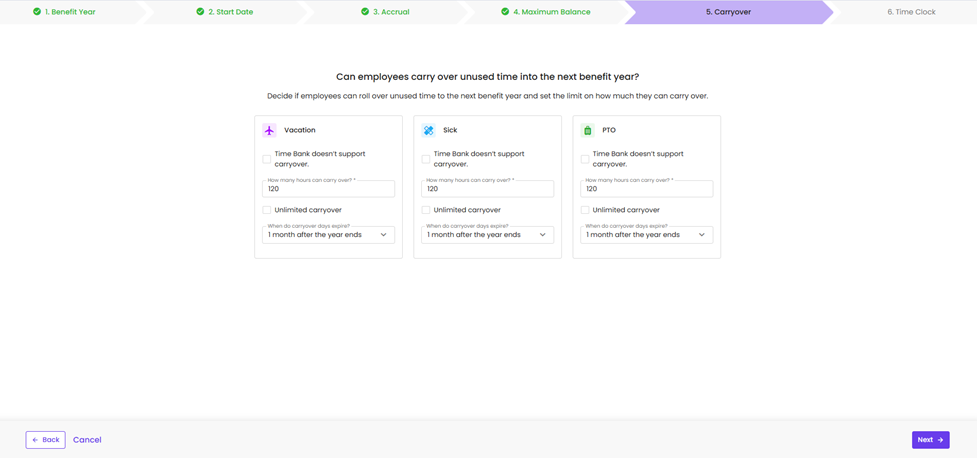Click Vacation carryover hours input field
977x458 pixels.
[328, 189]
